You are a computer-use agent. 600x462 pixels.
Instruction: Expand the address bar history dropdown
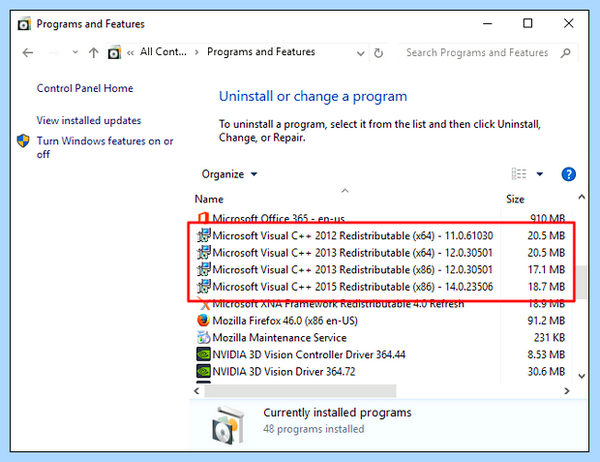point(360,53)
